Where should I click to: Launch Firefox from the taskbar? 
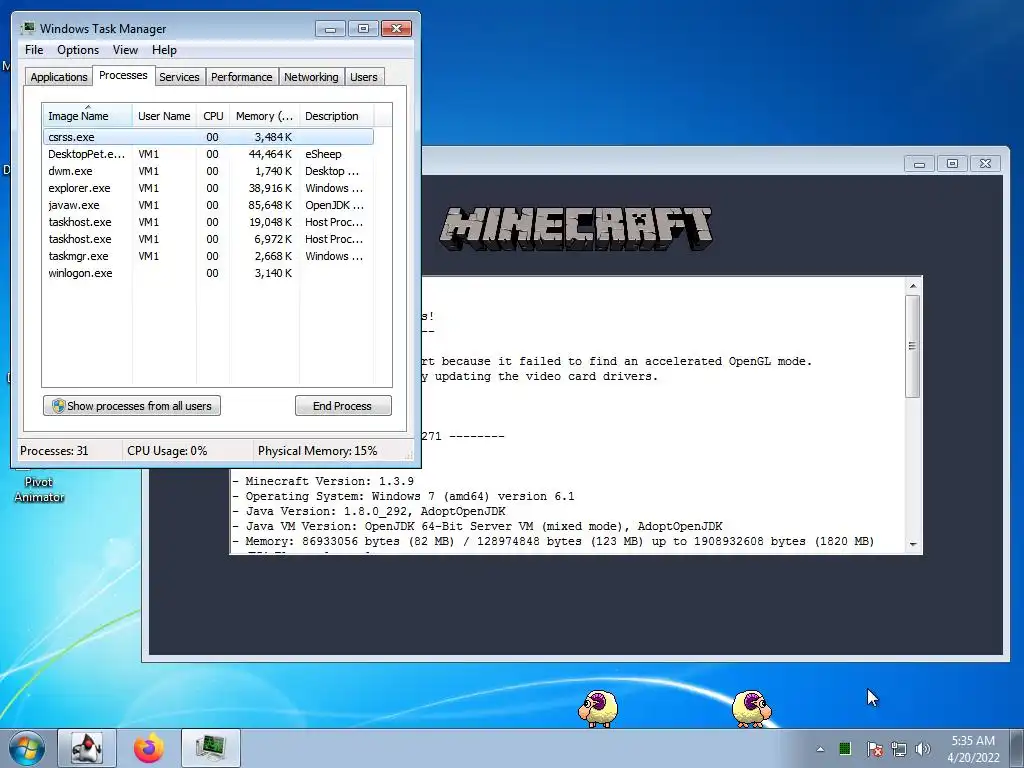click(x=149, y=748)
